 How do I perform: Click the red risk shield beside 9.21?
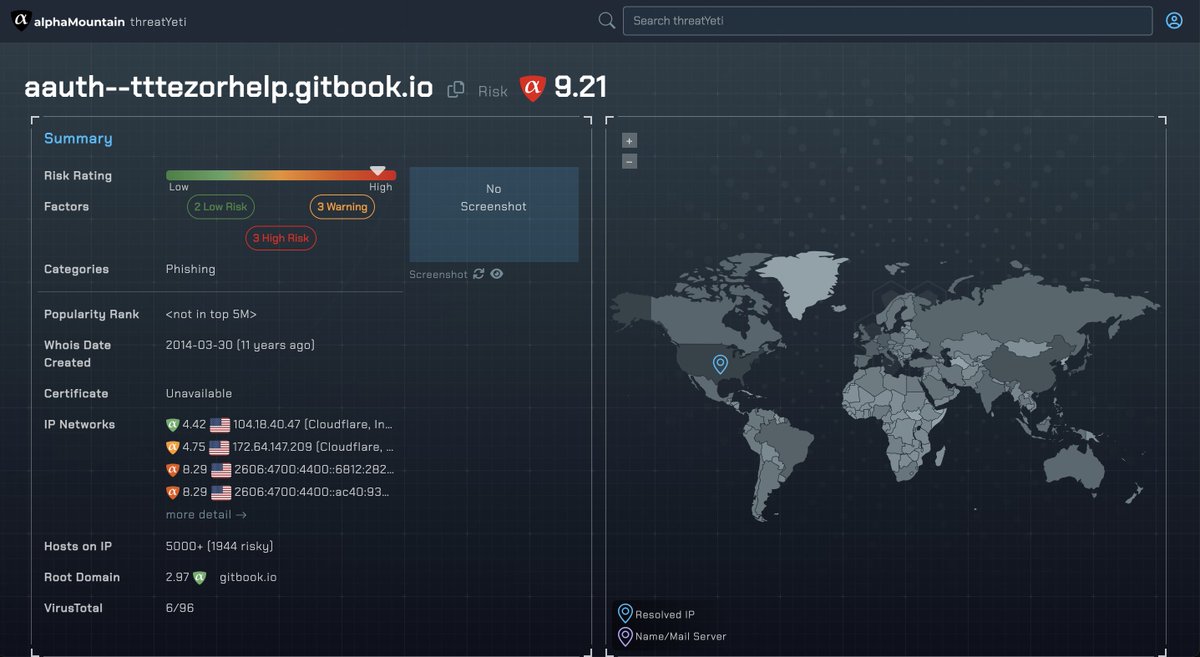pos(532,89)
